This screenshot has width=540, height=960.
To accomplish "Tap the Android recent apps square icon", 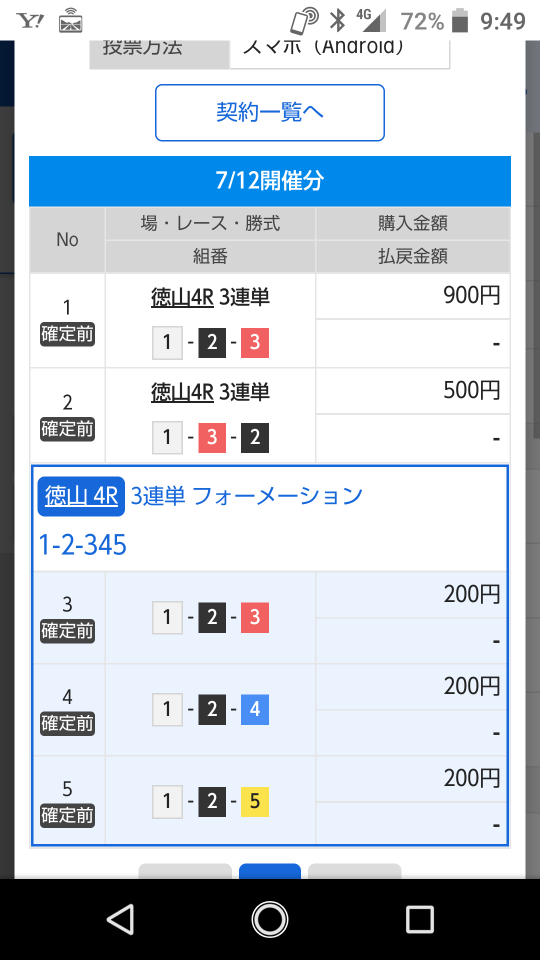I will [x=419, y=919].
